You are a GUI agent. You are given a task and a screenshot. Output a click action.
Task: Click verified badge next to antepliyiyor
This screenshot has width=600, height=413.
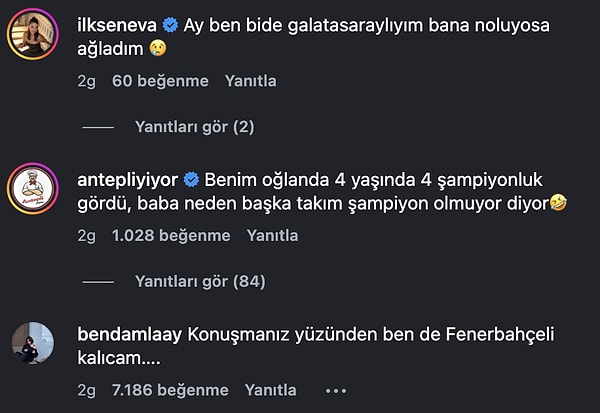(x=191, y=181)
